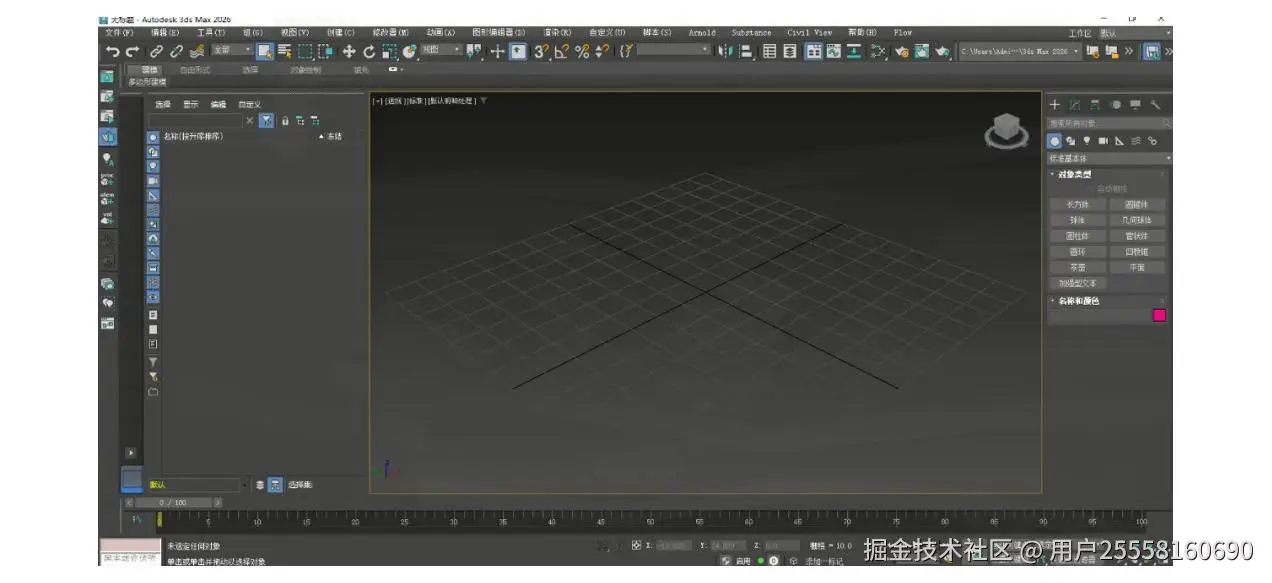Click the 球体 primitive button
Screen dimensions: 1272x583
point(1078,220)
